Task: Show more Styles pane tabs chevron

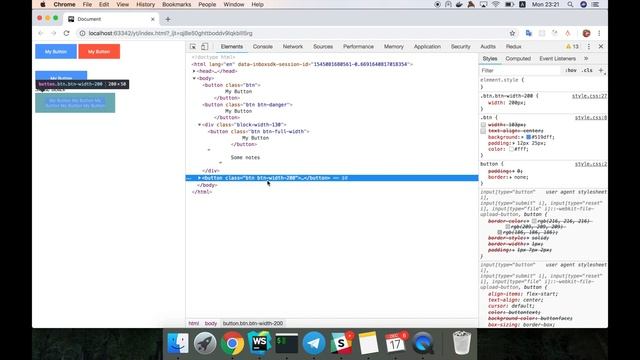Action: pyautogui.click(x=586, y=59)
